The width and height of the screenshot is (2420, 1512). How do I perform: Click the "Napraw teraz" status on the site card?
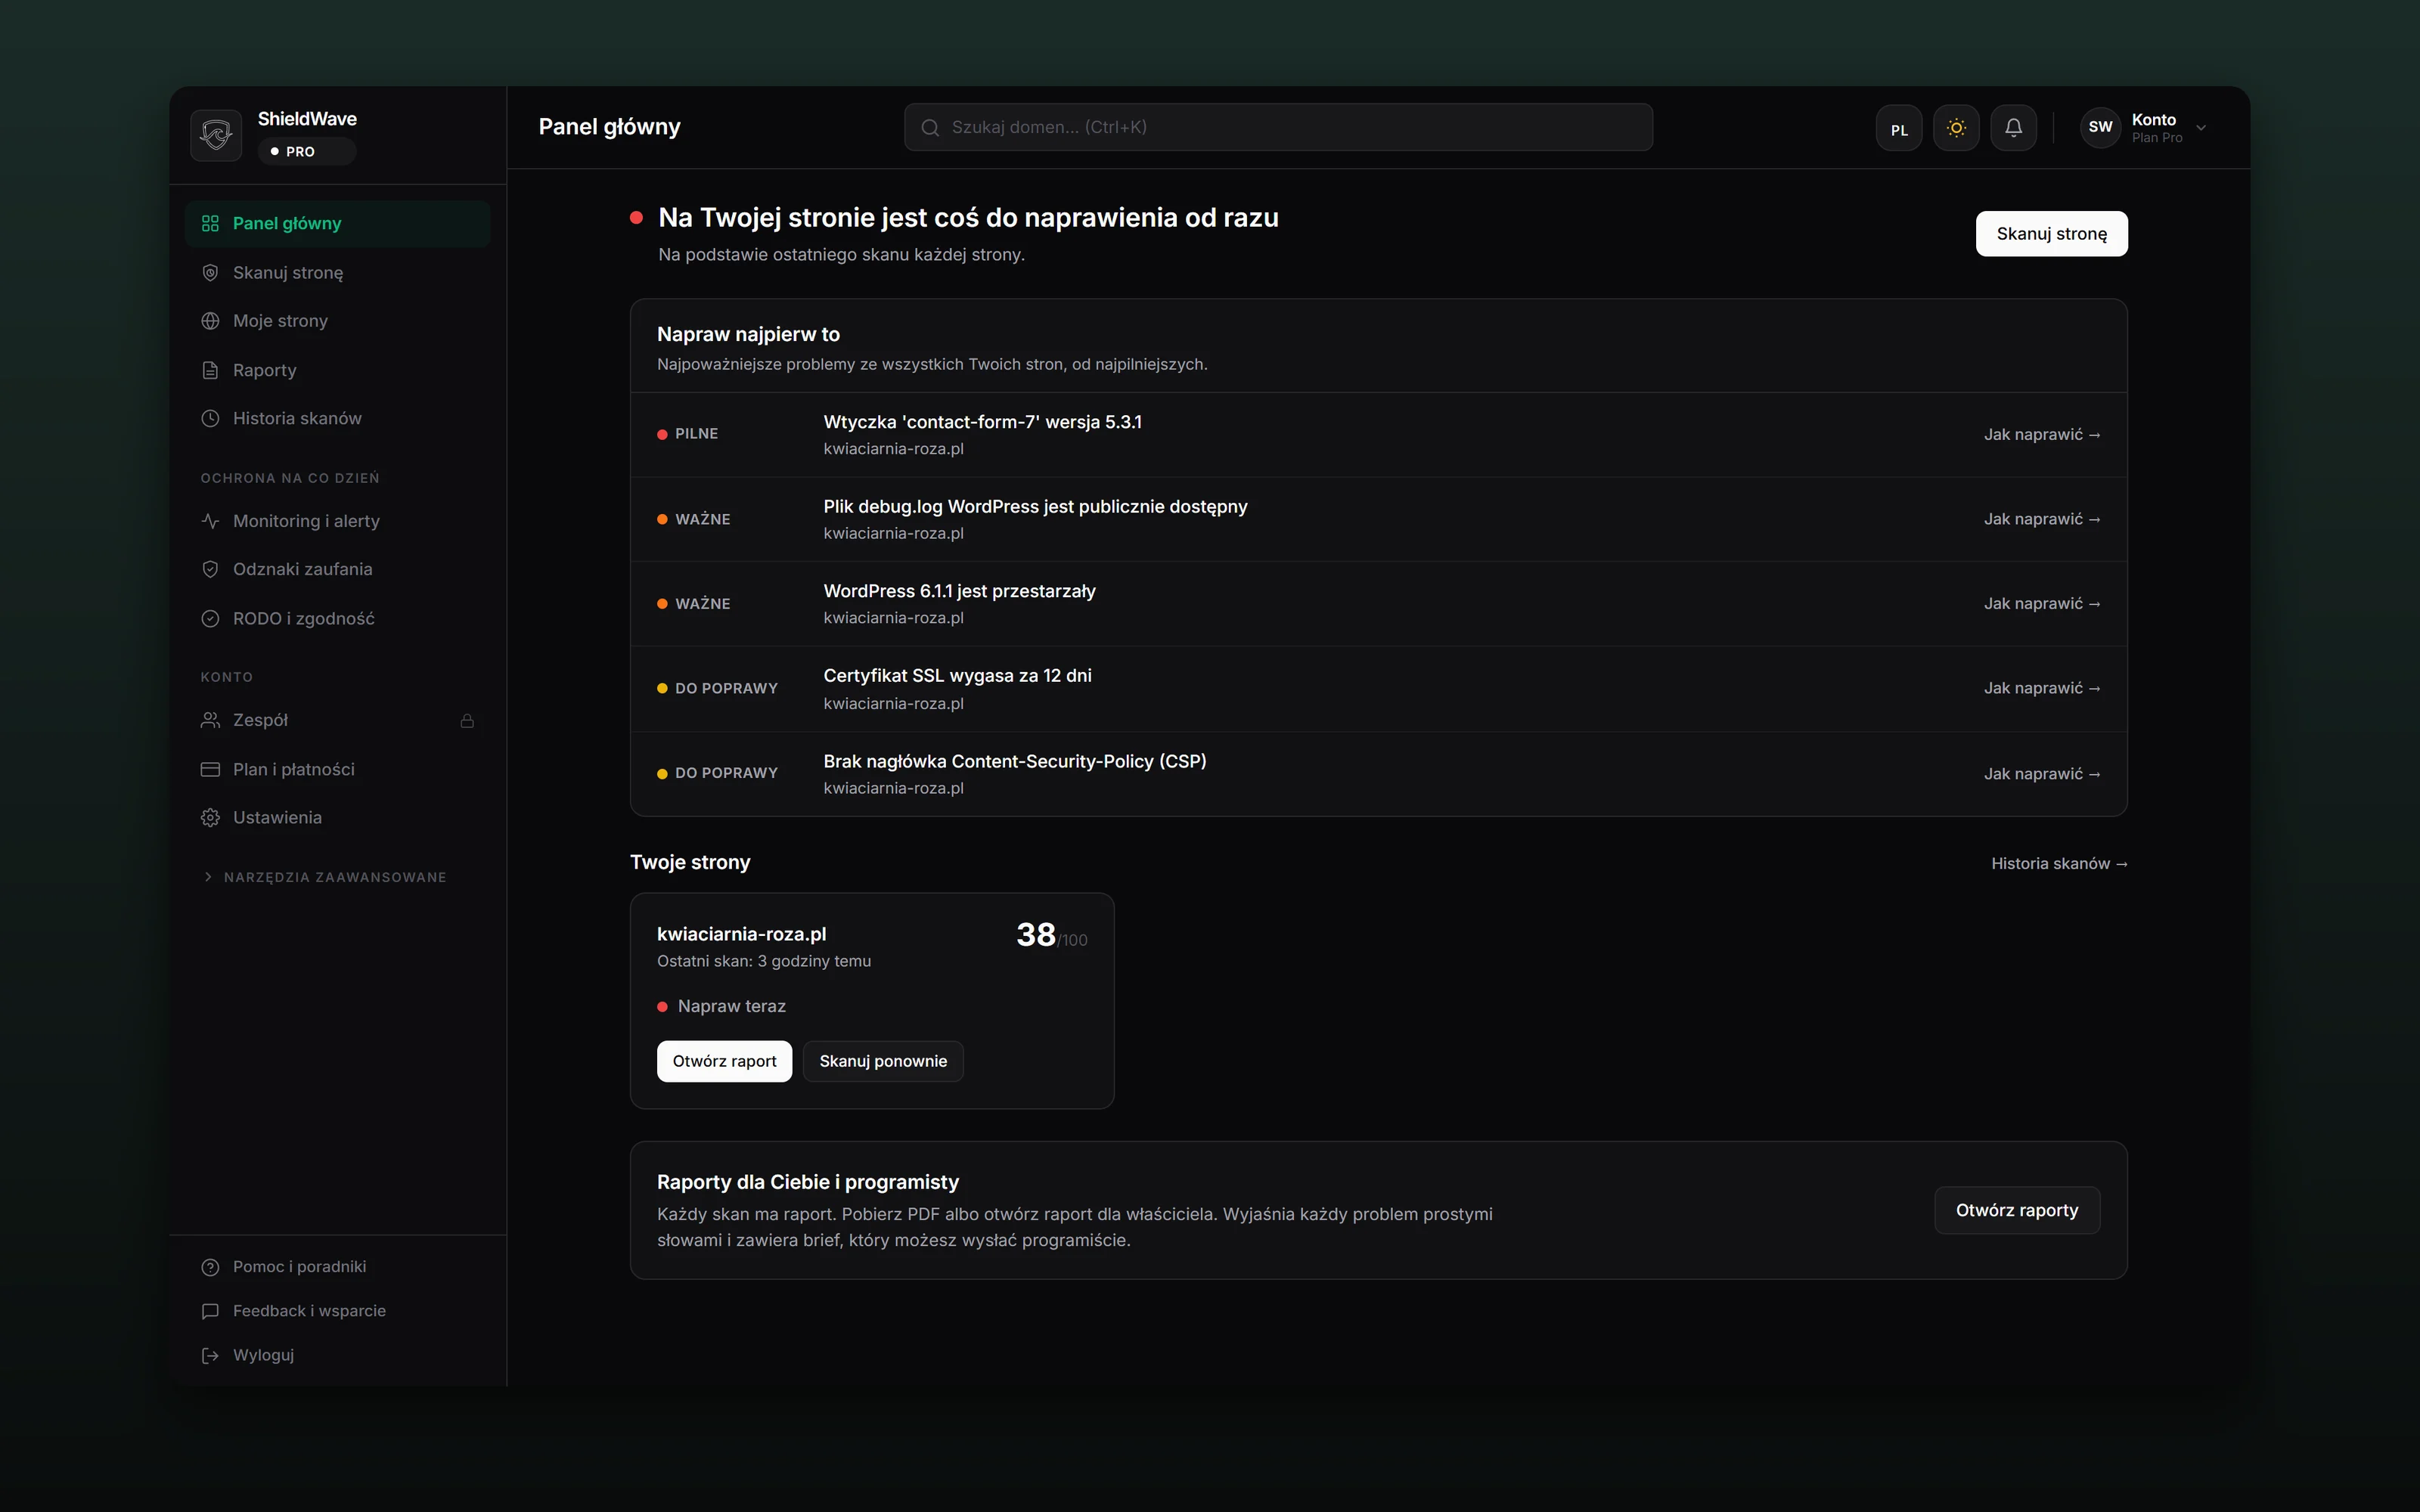(x=722, y=1006)
